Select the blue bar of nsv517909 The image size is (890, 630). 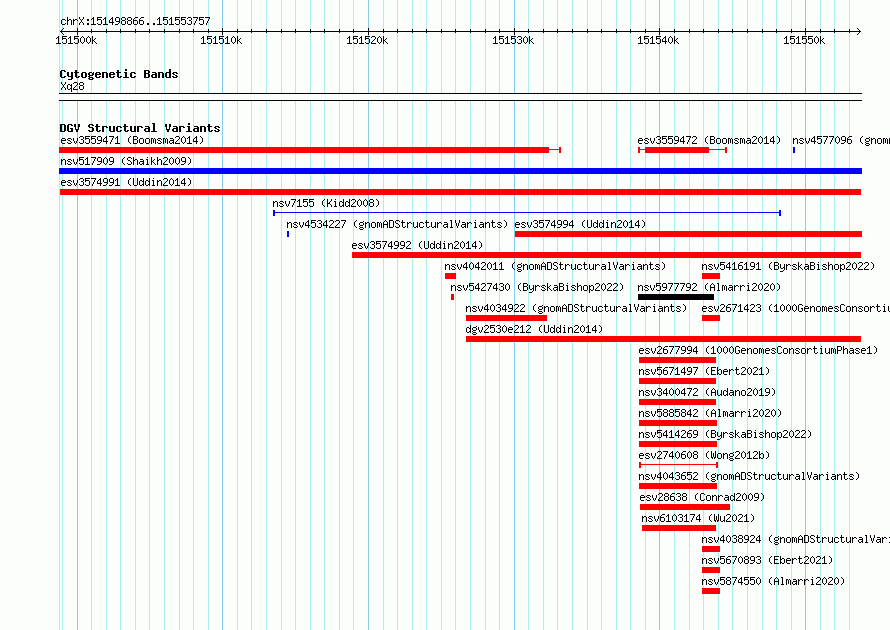460,171
